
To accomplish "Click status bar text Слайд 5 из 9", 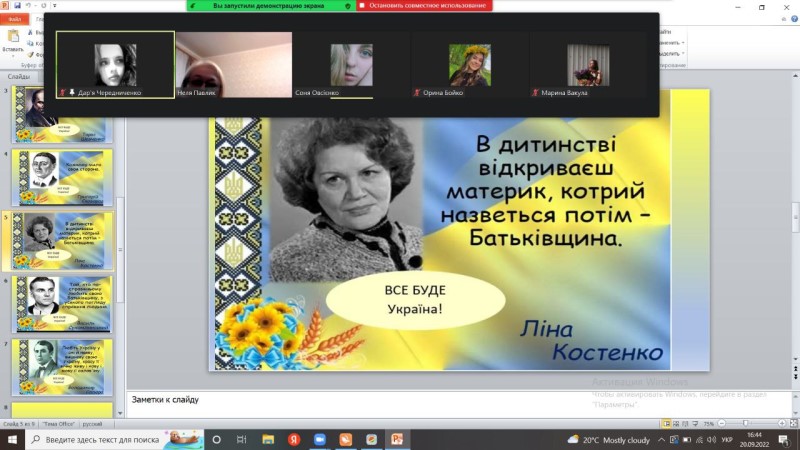I will coord(19,424).
